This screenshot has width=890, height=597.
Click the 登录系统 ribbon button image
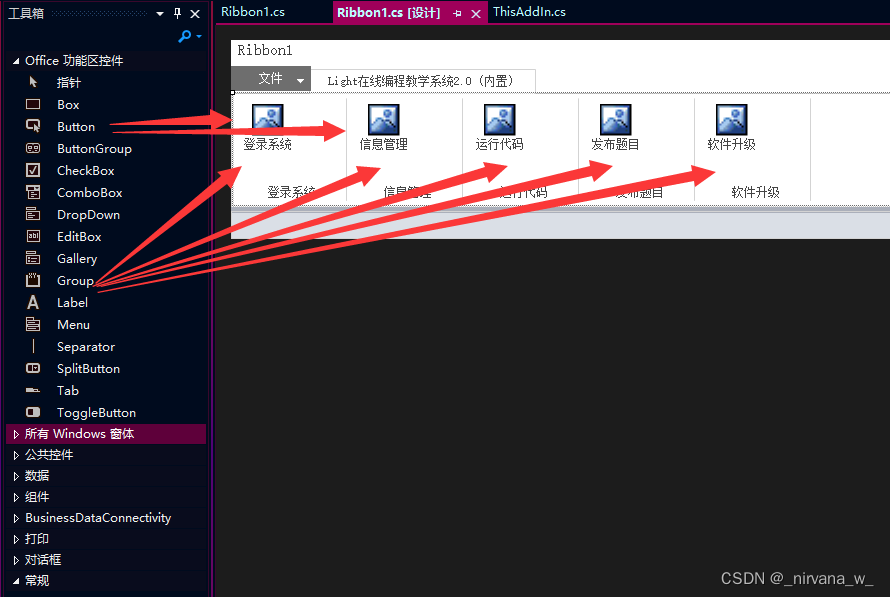click(x=267, y=119)
